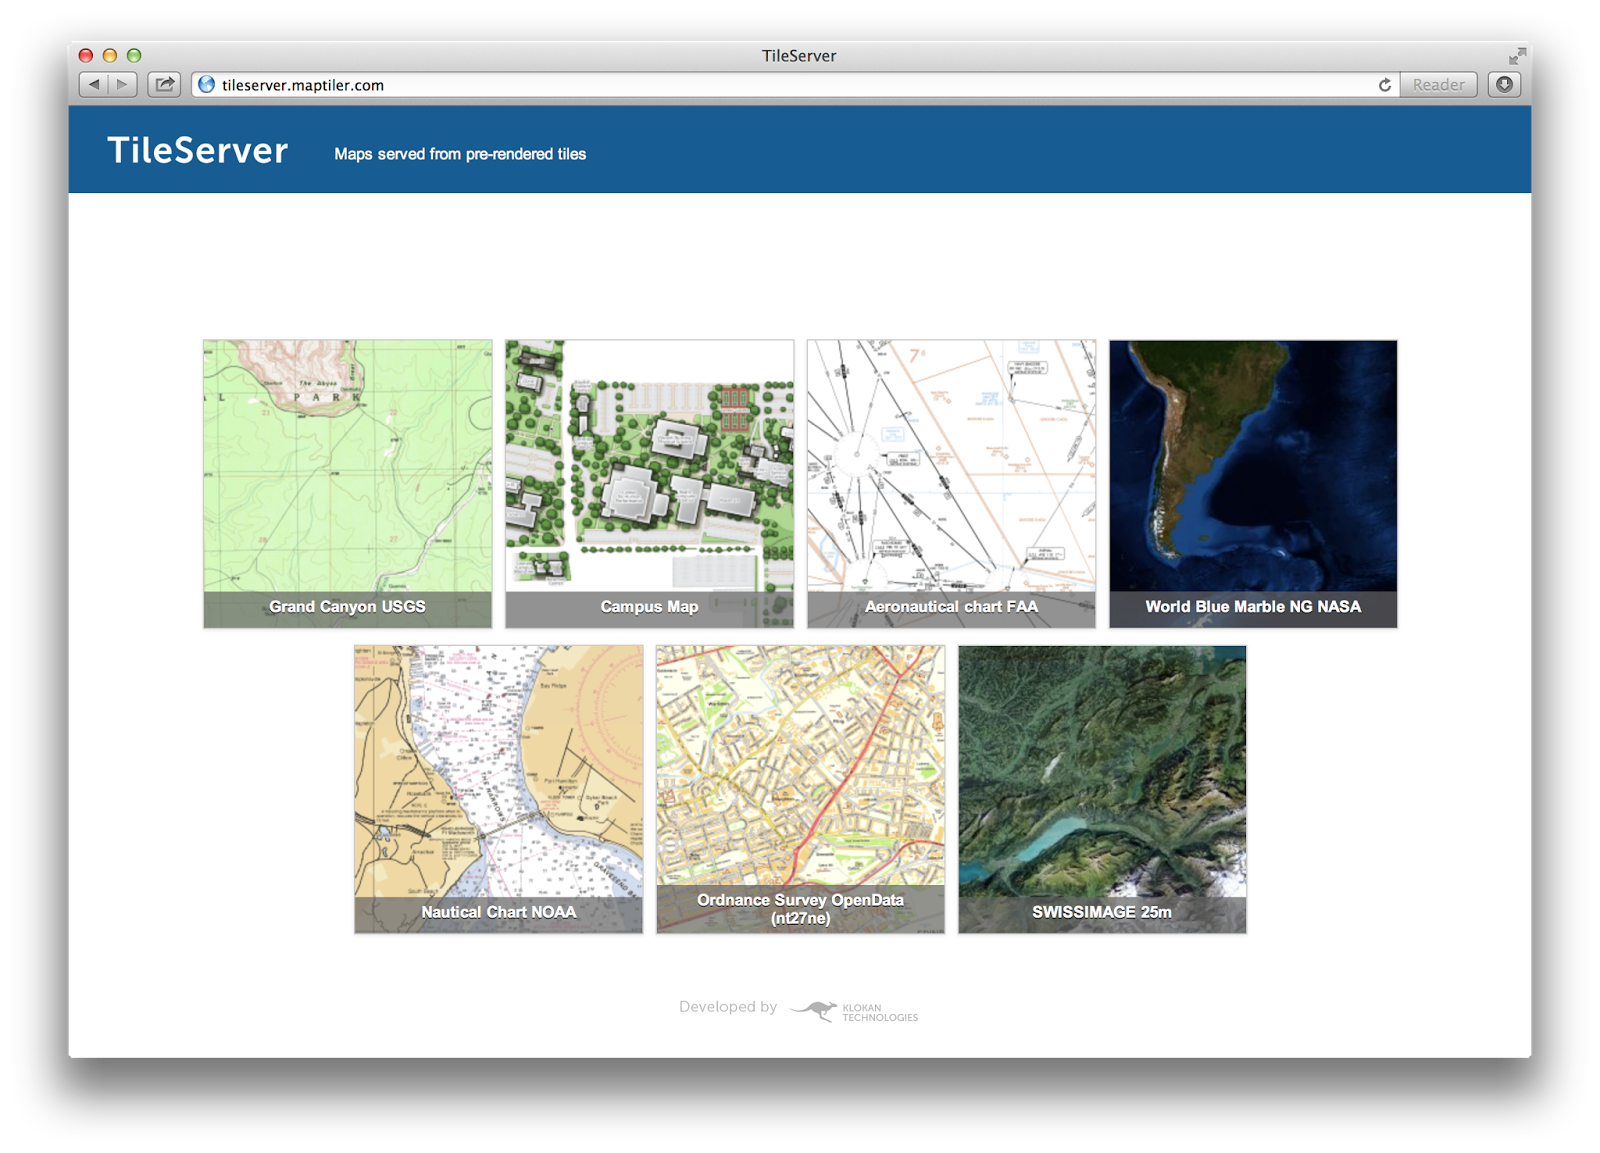Open Ordnance Survey OpenData nt27ne map
Image resolution: width=1600 pixels, height=1153 pixels.
[800, 788]
